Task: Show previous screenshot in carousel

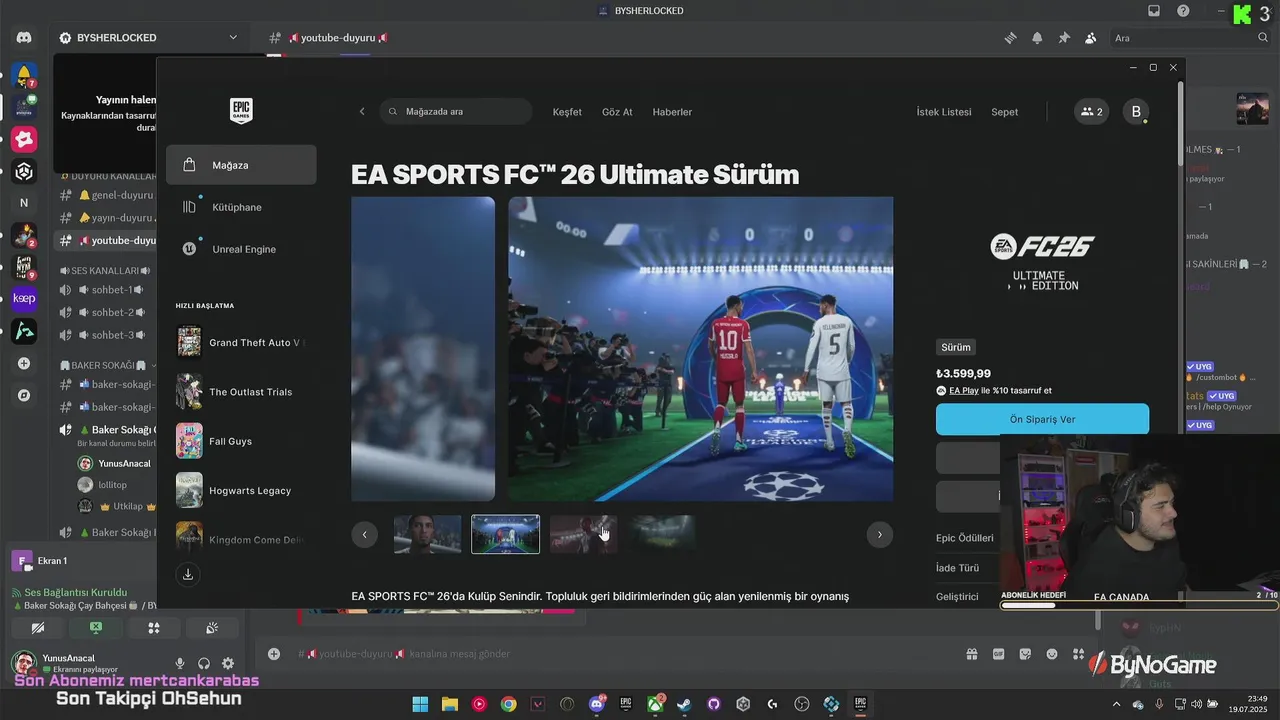Action: tap(364, 534)
